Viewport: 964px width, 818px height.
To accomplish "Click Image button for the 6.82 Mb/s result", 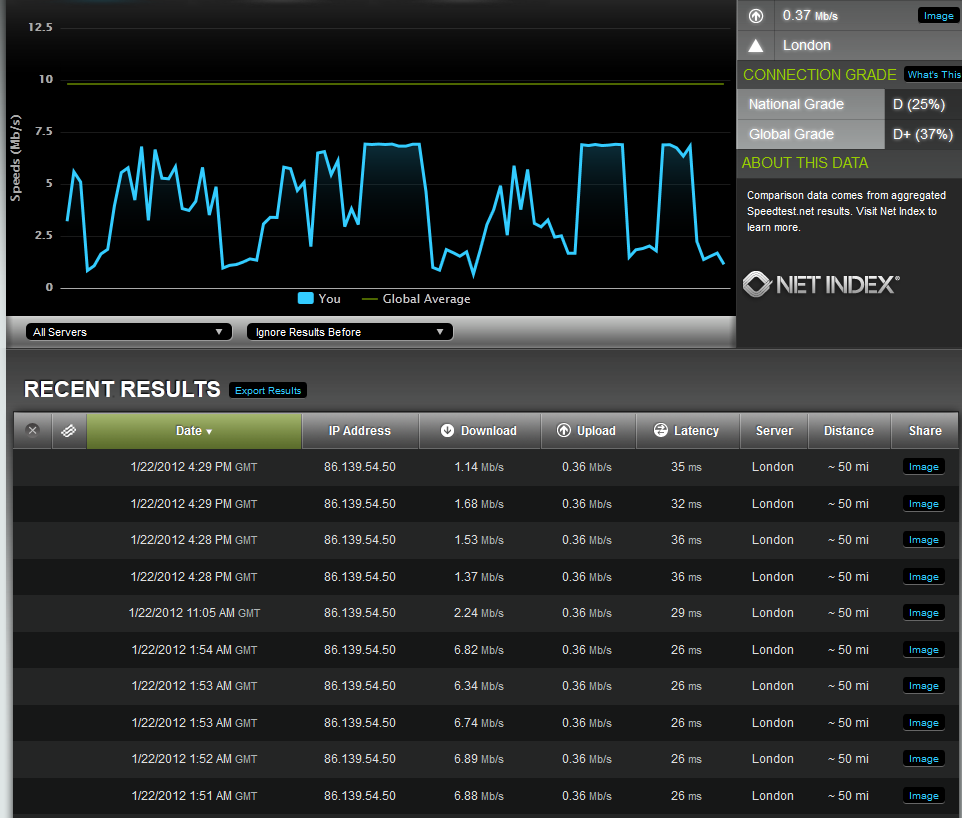I will pyautogui.click(x=923, y=650).
